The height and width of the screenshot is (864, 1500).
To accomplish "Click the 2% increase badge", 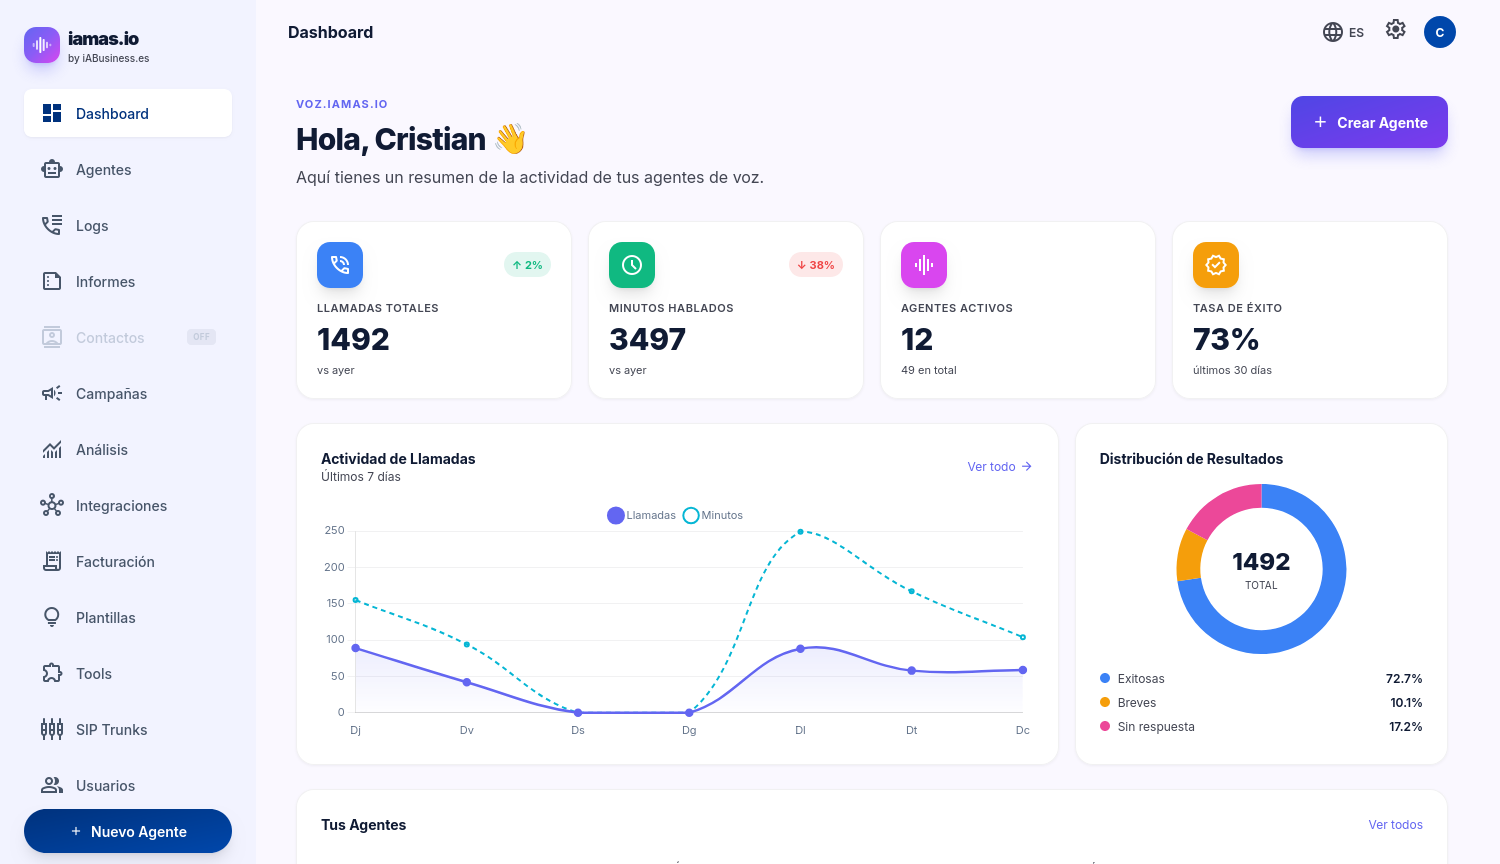I will 527,265.
